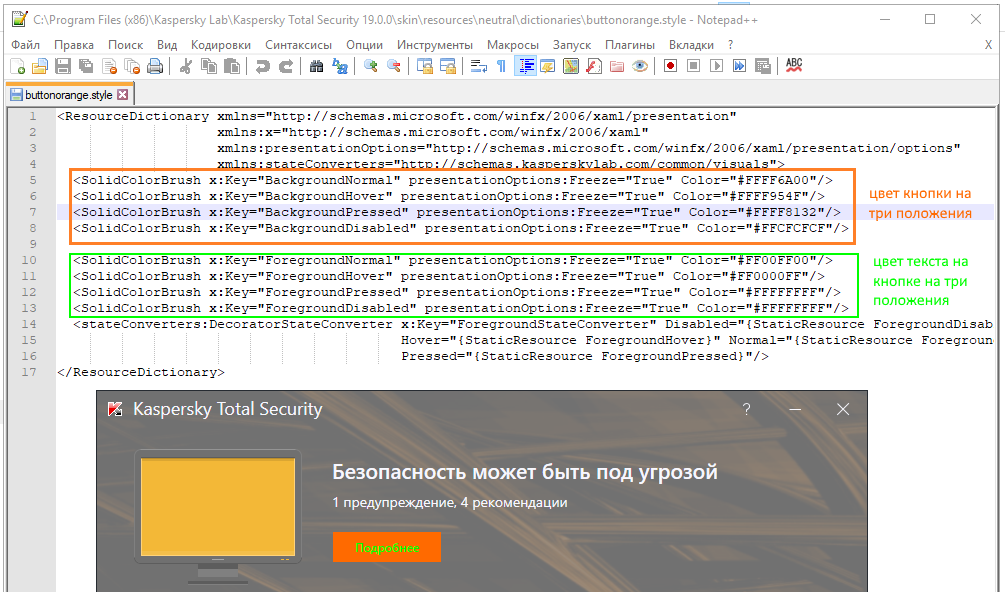Open the Запуск menu
1005x592 pixels.
coord(572,45)
